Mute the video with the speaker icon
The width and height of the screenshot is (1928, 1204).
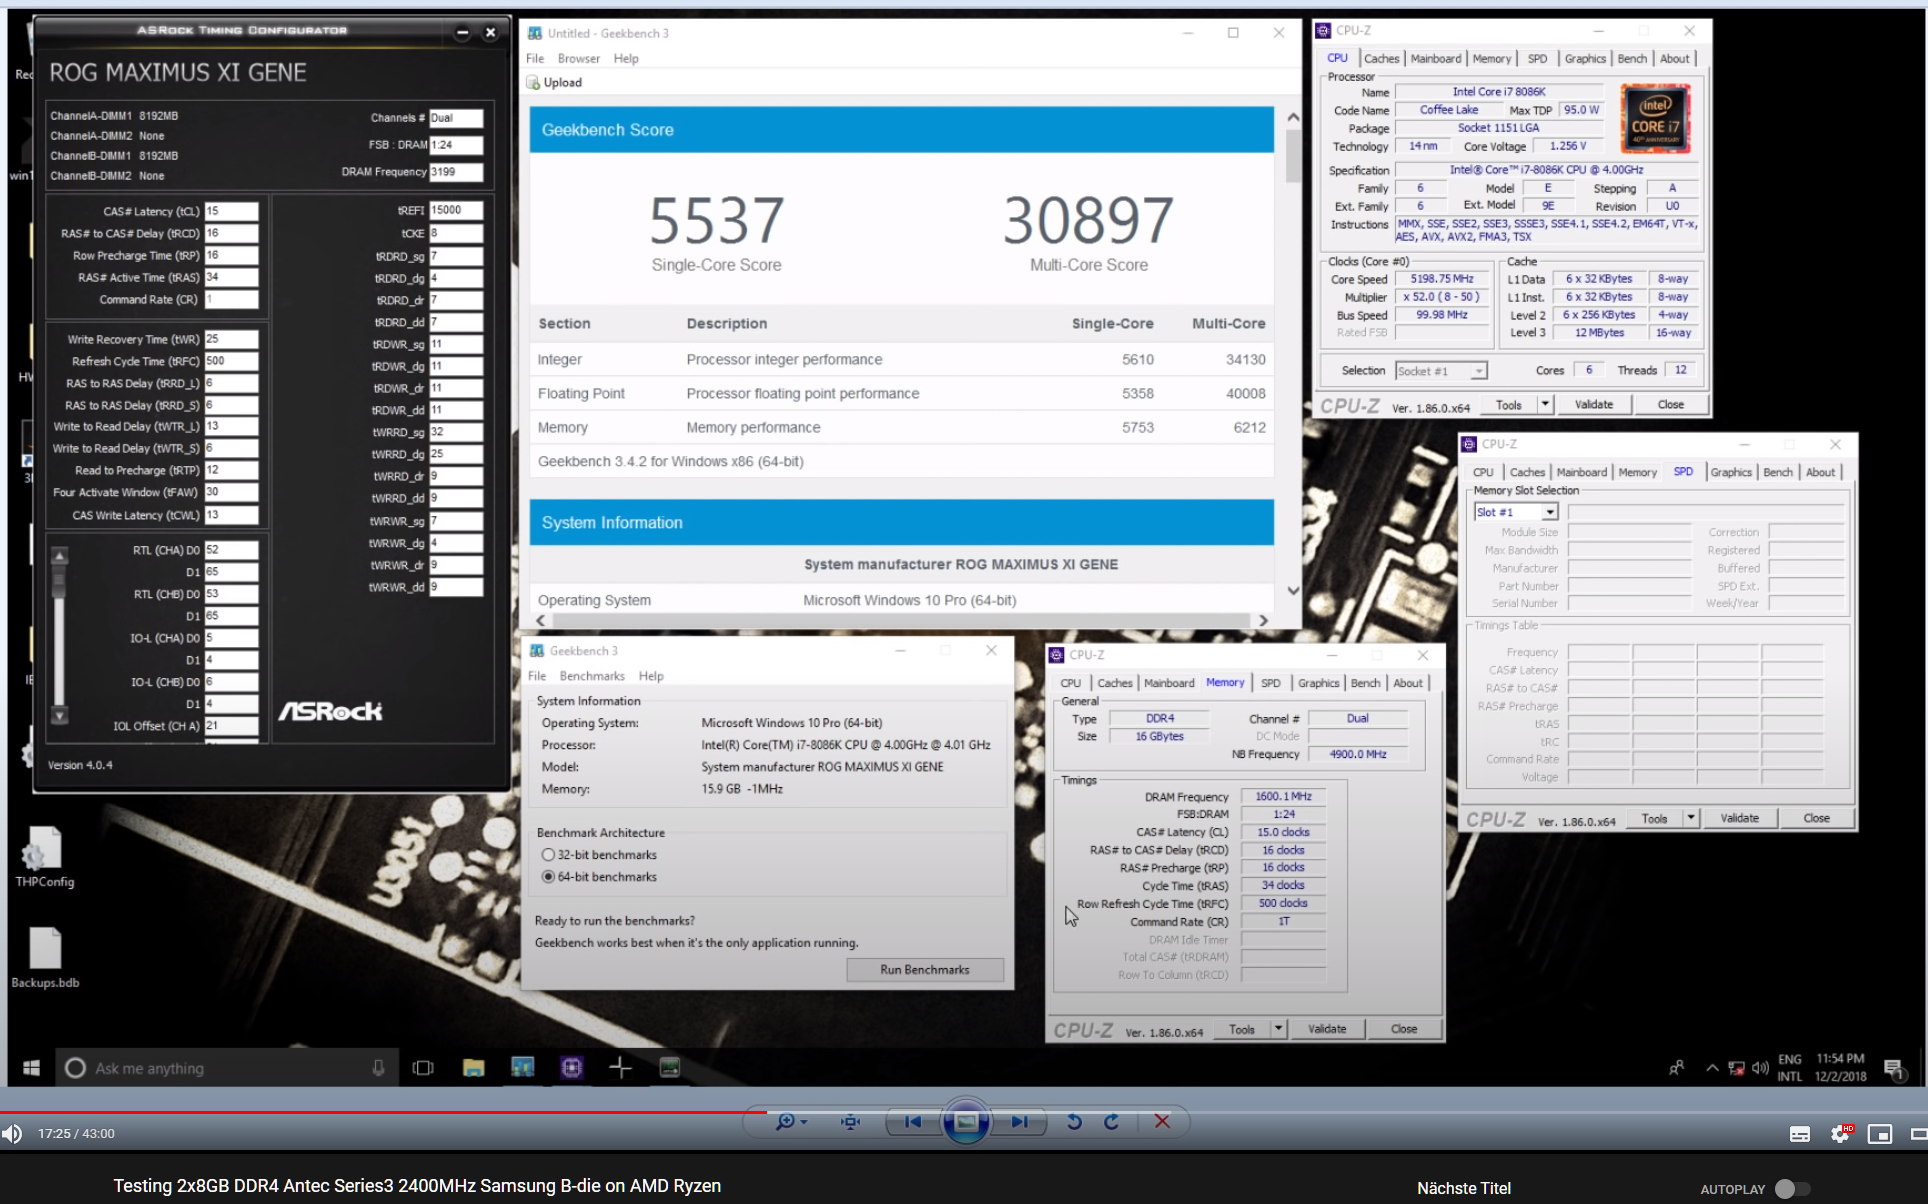[12, 1134]
